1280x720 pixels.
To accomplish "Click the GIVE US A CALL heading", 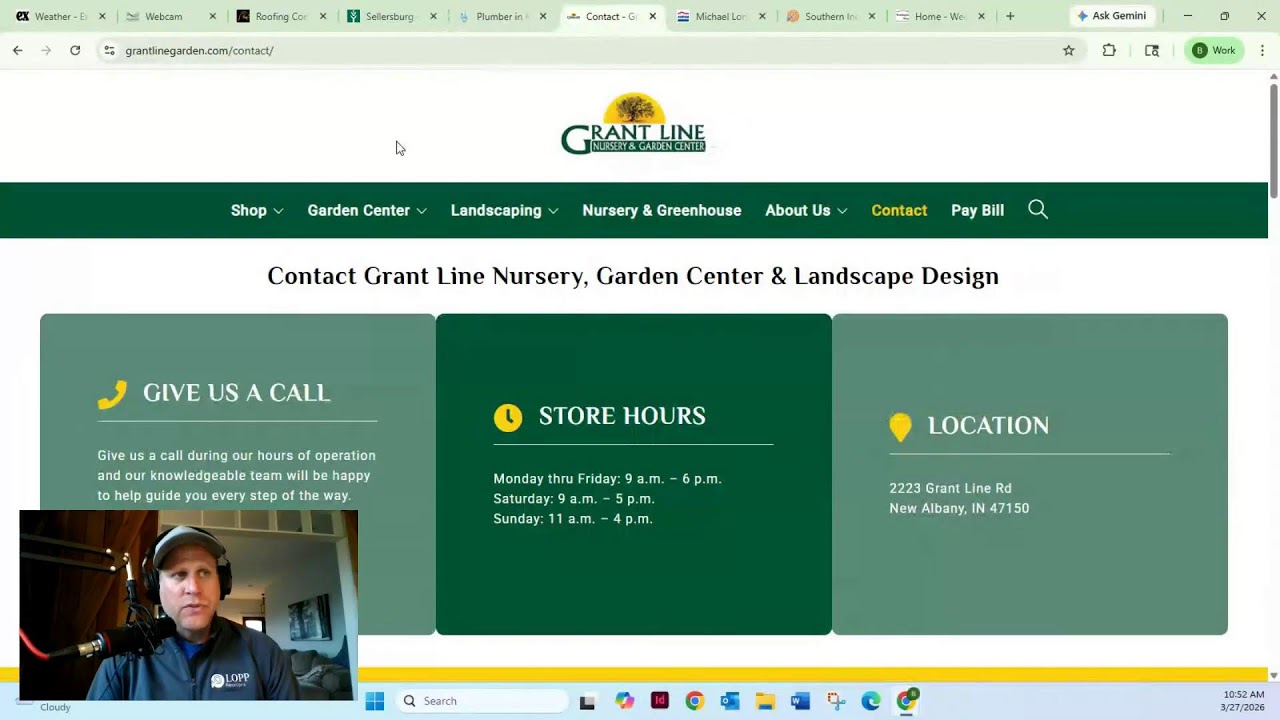I will pos(236,393).
